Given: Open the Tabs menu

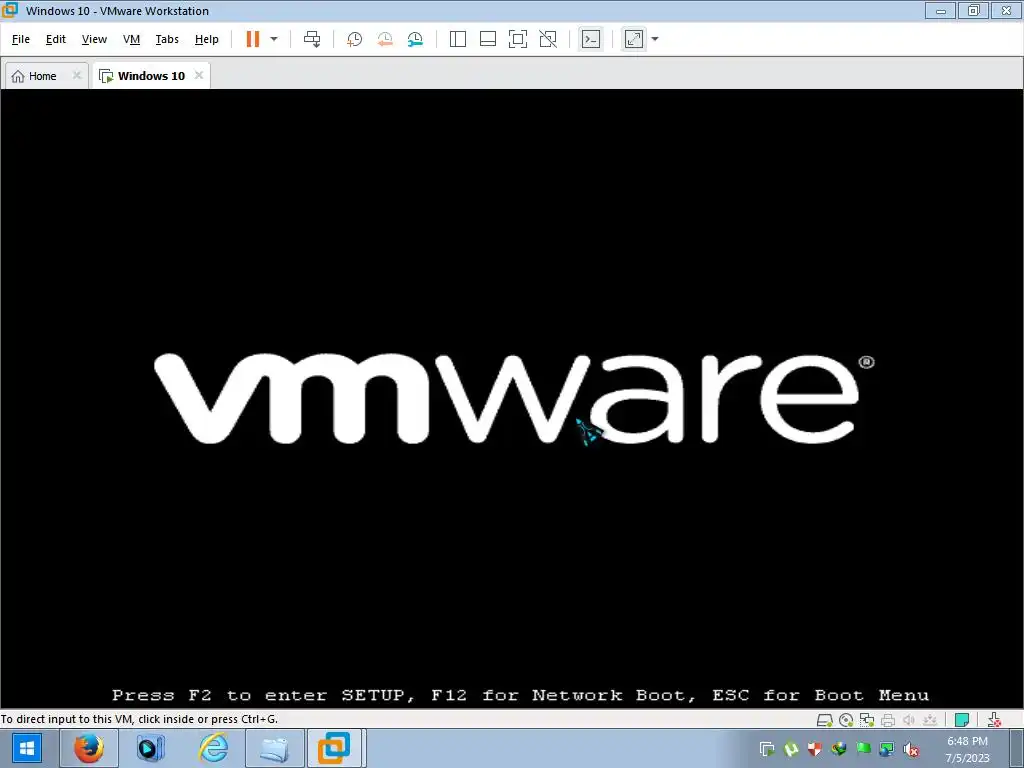Looking at the screenshot, I should [167, 39].
